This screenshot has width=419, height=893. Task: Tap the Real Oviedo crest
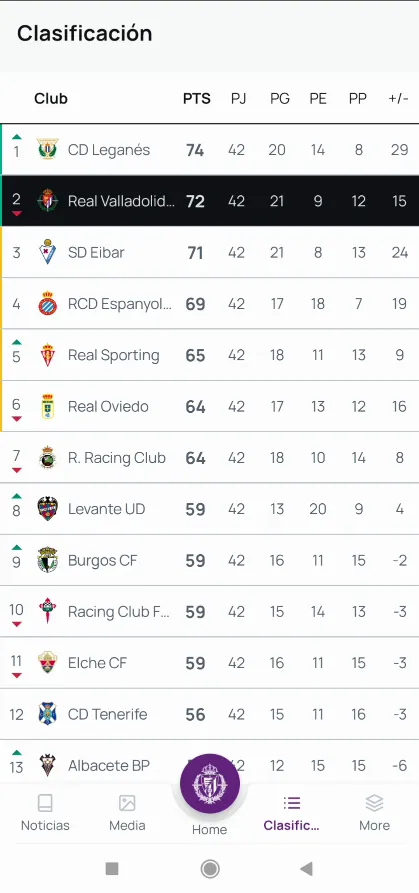(47, 406)
